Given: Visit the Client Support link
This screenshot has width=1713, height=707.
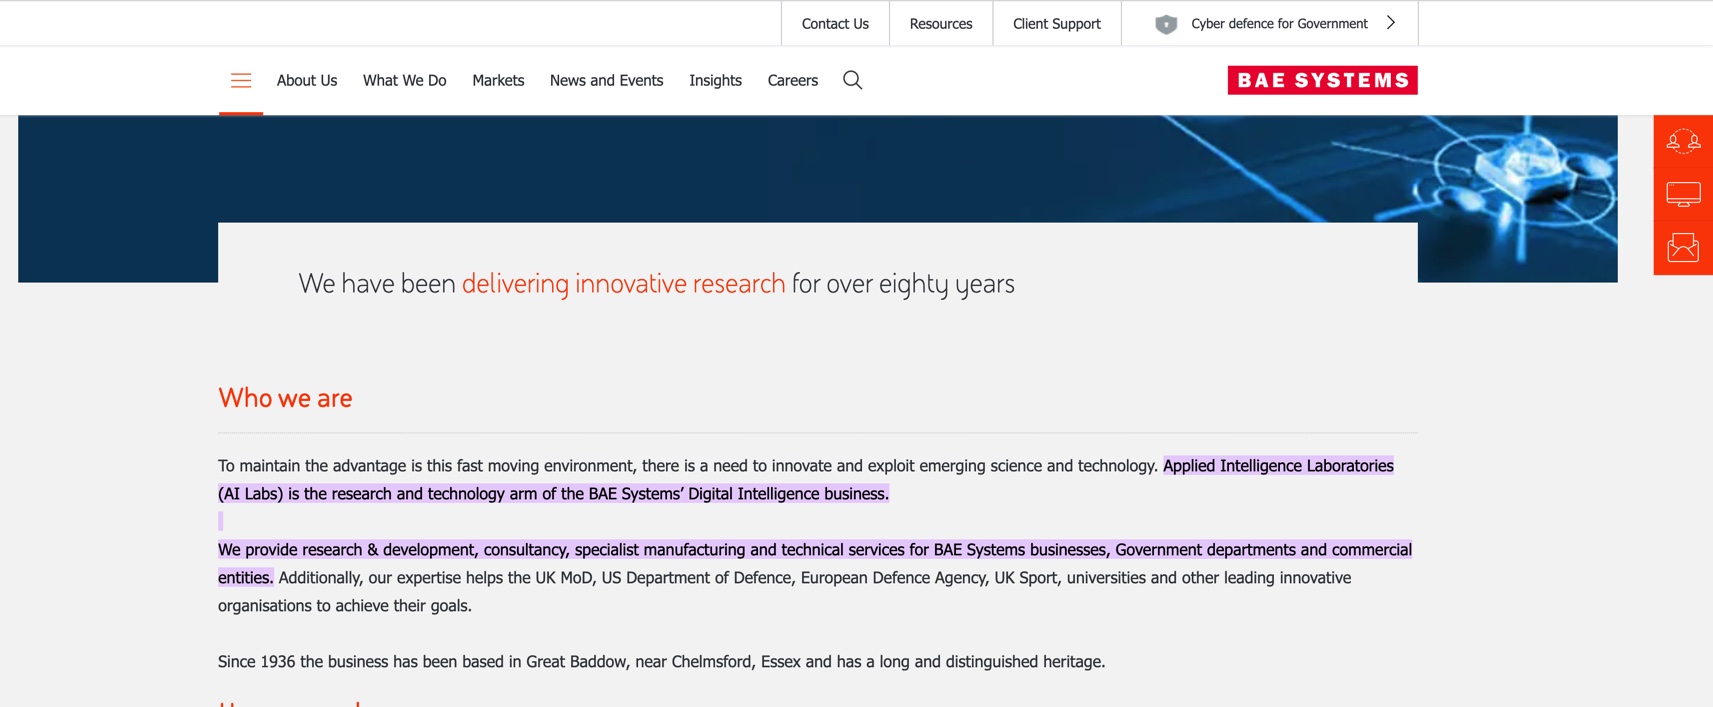Looking at the screenshot, I should tap(1056, 24).
